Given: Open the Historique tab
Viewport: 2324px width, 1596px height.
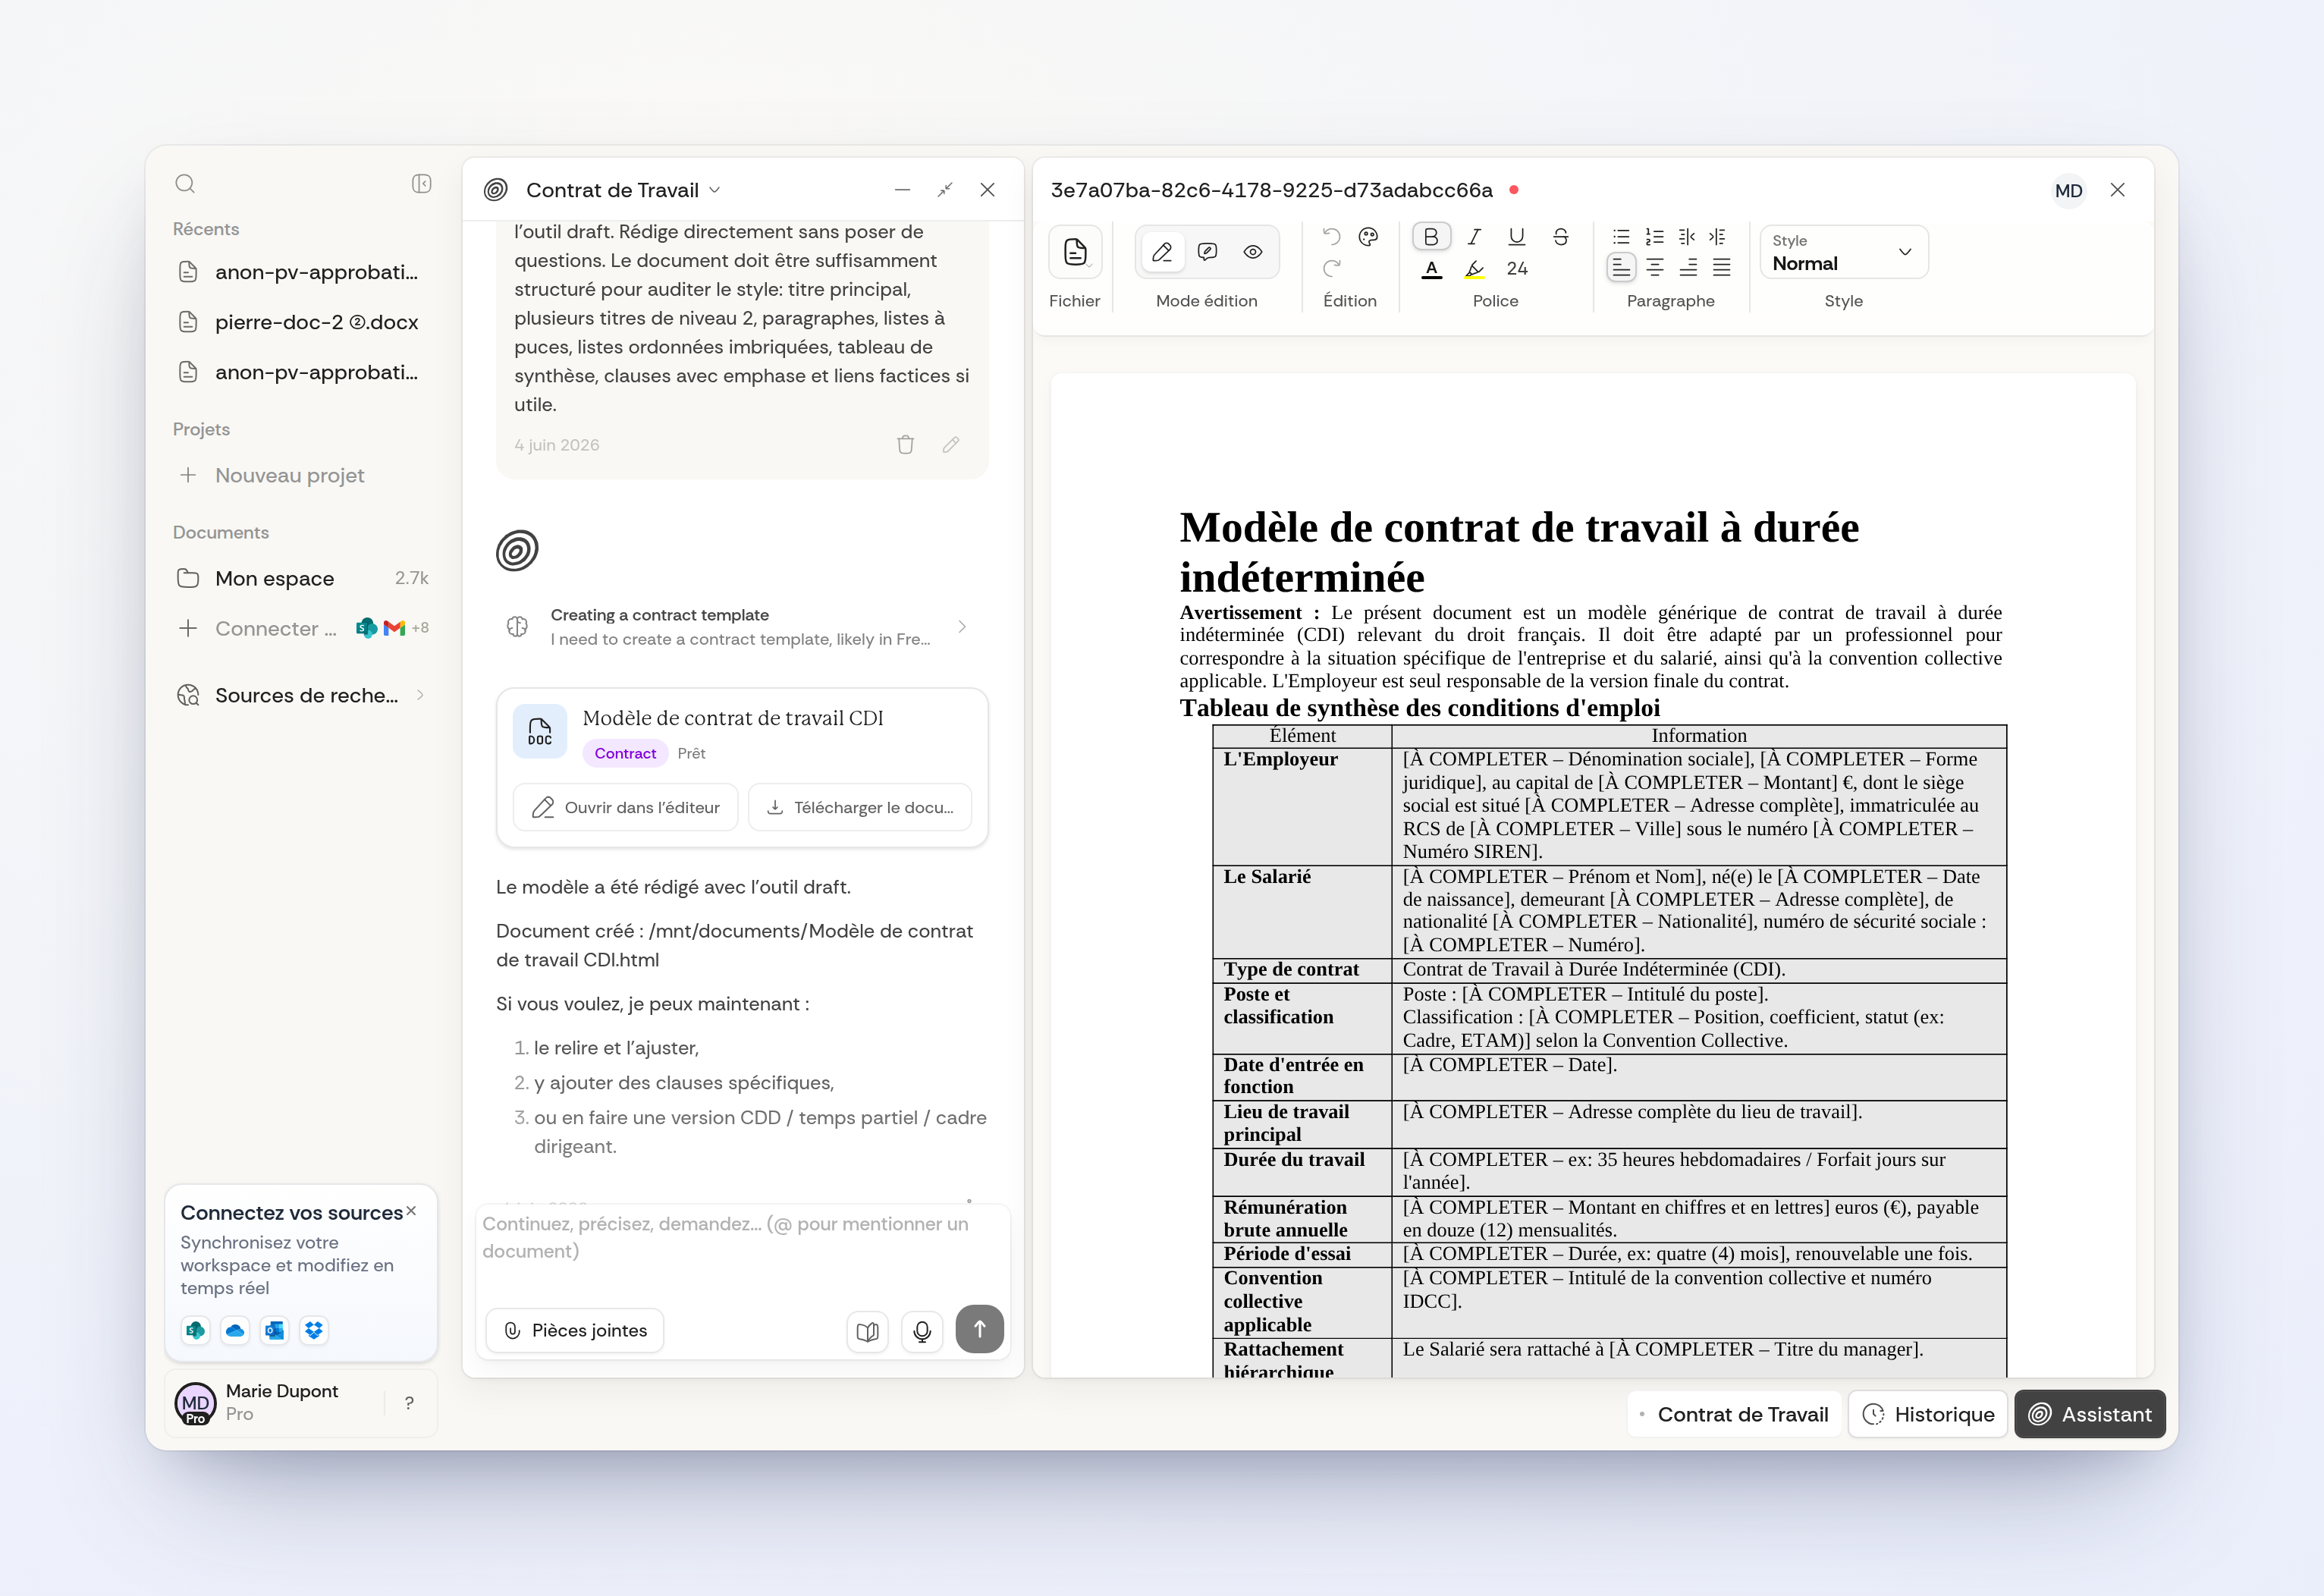Looking at the screenshot, I should pos(1927,1414).
